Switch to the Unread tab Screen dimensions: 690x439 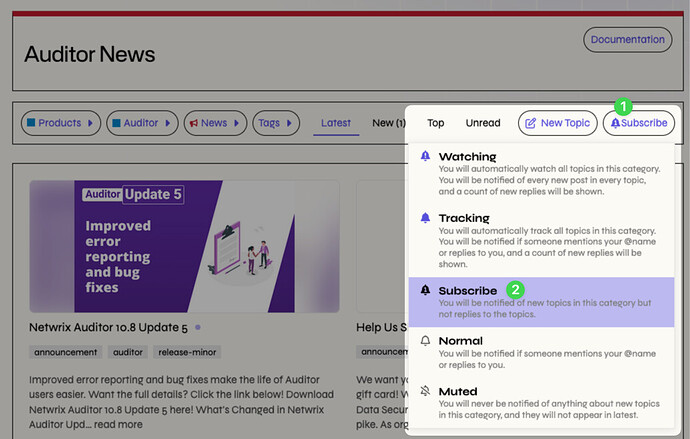(483, 123)
